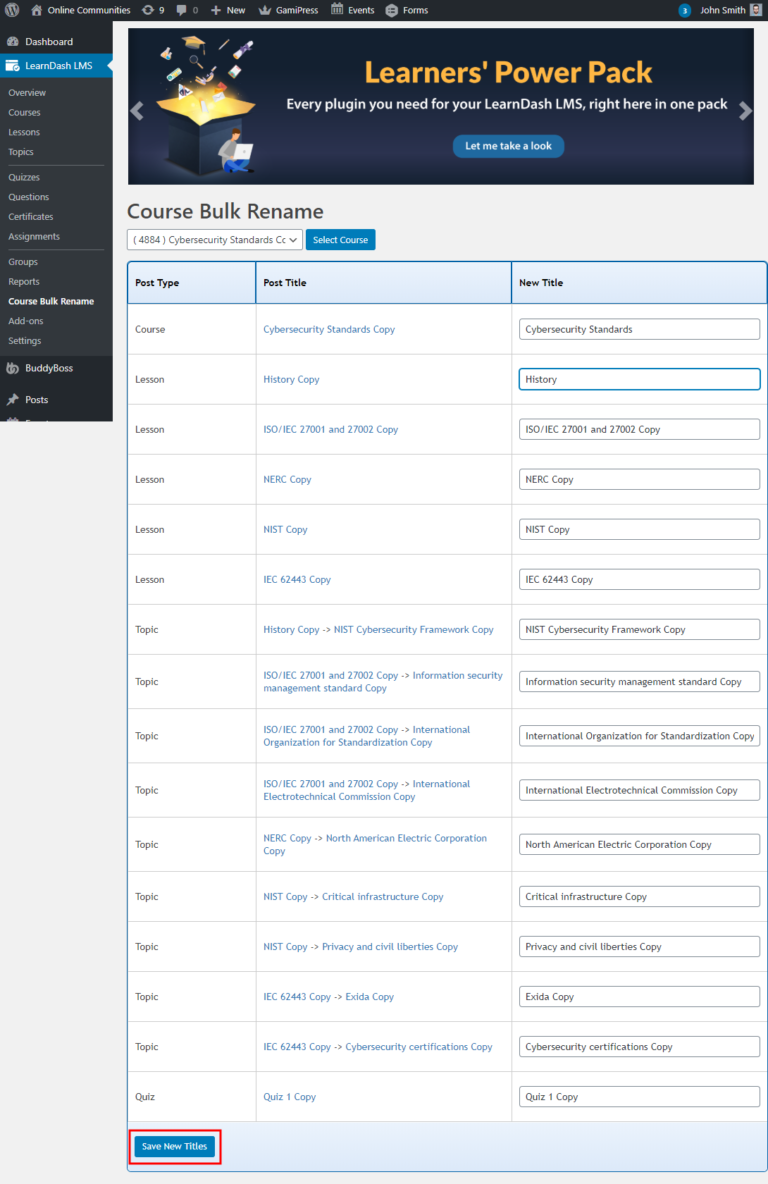This screenshot has height=1184, width=768.
Task: Click the Select Course button
Action: 341,239
